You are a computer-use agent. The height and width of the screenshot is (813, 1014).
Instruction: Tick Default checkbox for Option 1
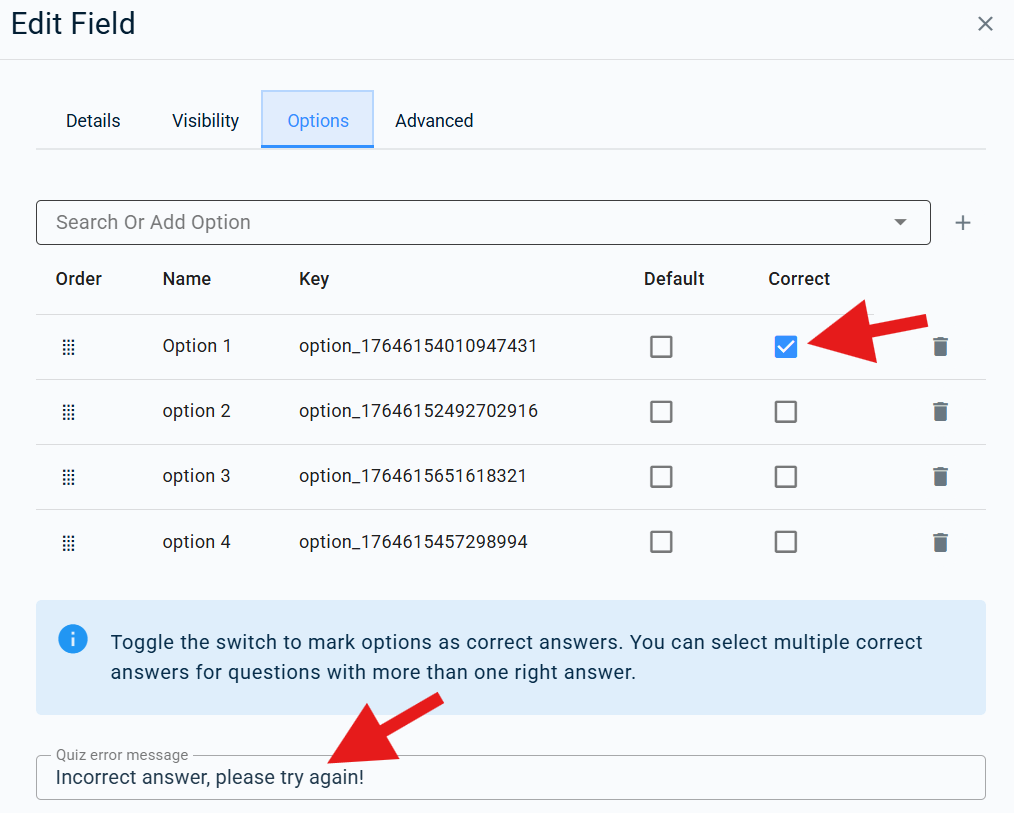coord(661,347)
